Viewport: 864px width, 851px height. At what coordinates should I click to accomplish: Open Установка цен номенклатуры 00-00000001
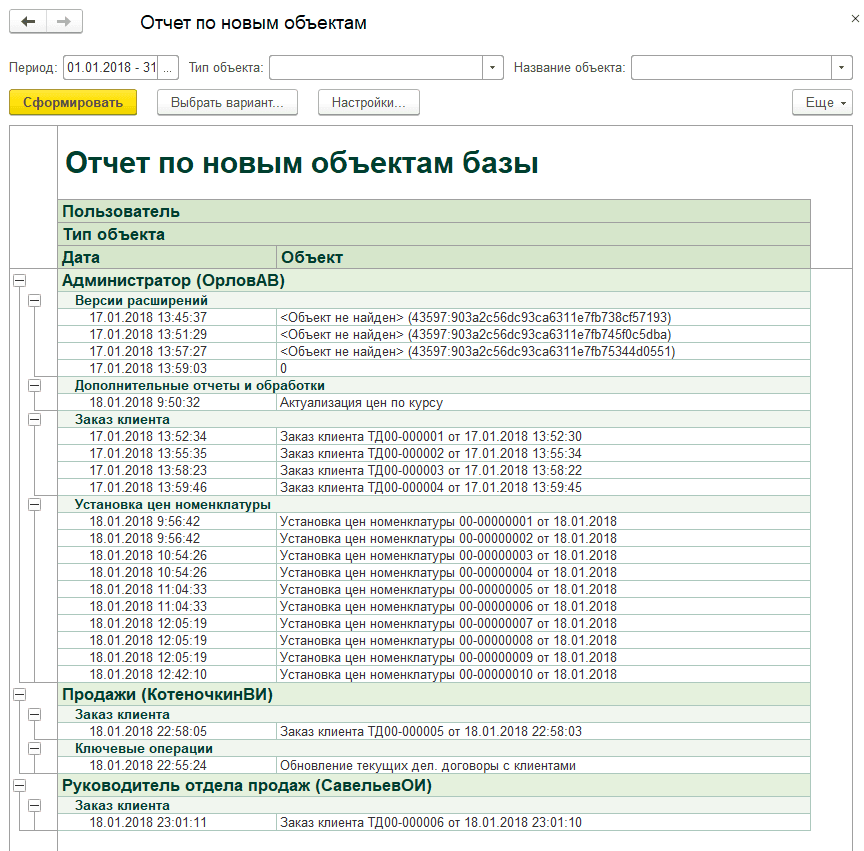[x=543, y=521]
